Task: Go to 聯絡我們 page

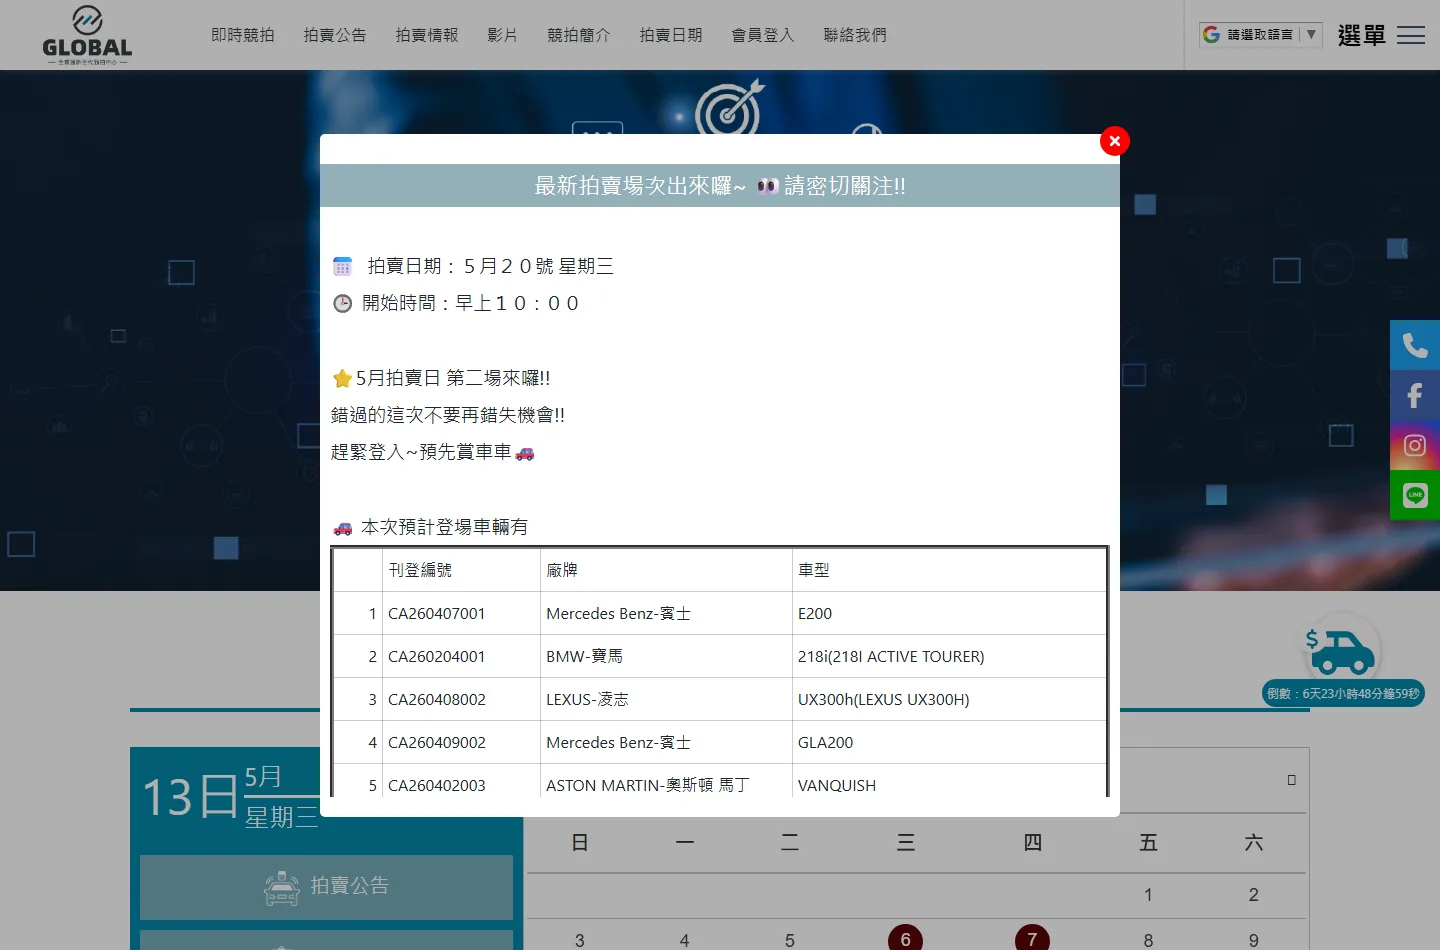Action: click(x=855, y=35)
